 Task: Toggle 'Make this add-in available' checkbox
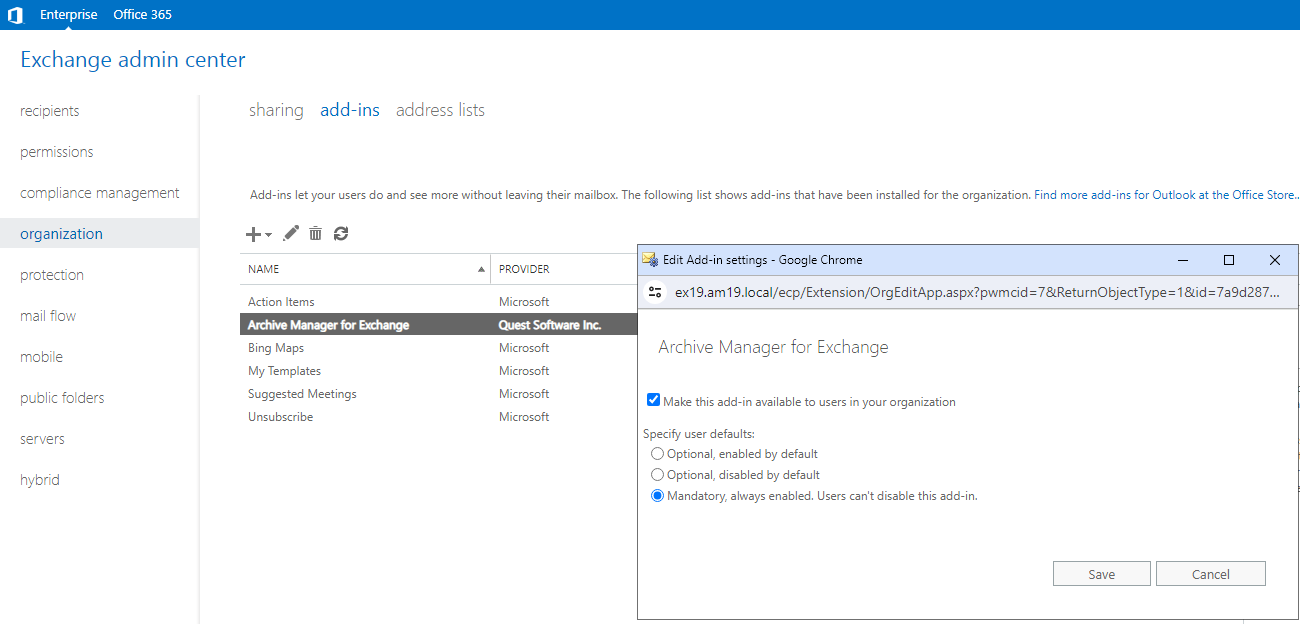point(654,401)
